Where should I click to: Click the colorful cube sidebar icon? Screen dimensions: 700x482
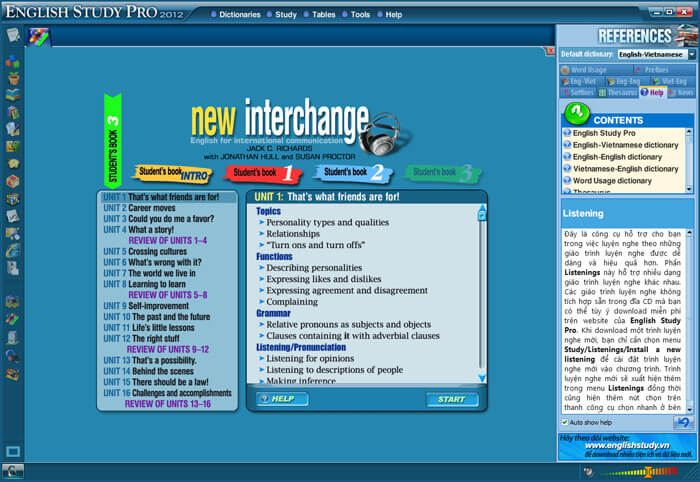[x=12, y=198]
